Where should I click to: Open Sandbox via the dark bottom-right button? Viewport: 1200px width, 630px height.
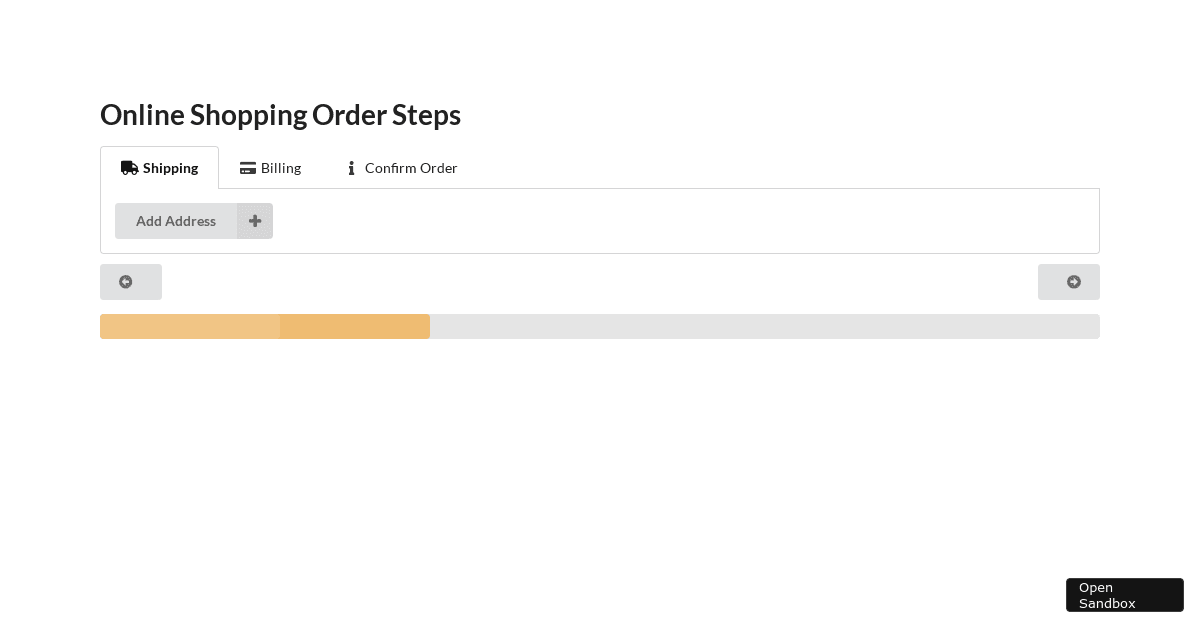coord(1125,595)
